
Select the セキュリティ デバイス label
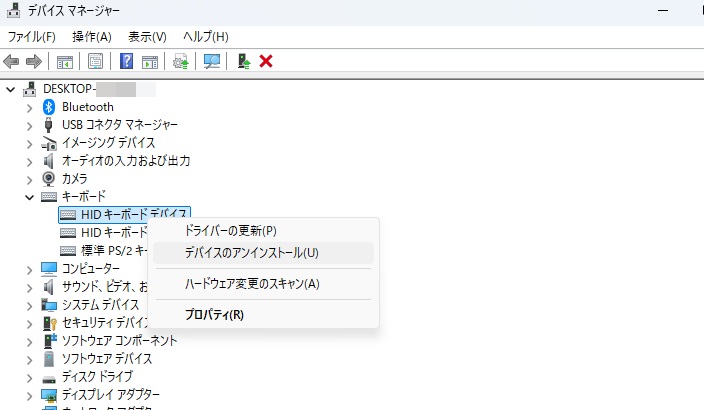click(x=105, y=322)
